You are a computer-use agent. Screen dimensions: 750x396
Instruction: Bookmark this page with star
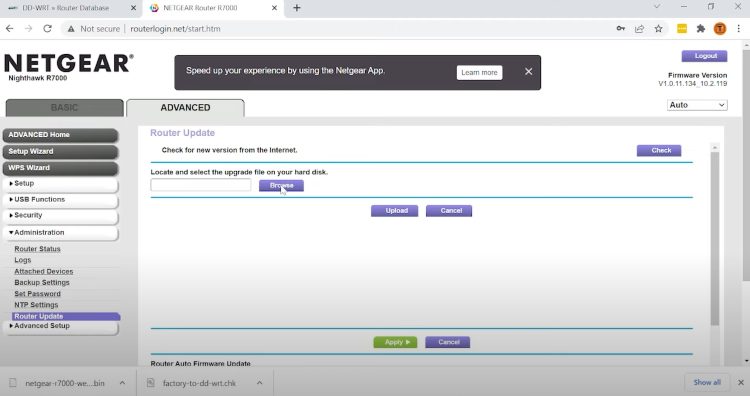pos(658,29)
